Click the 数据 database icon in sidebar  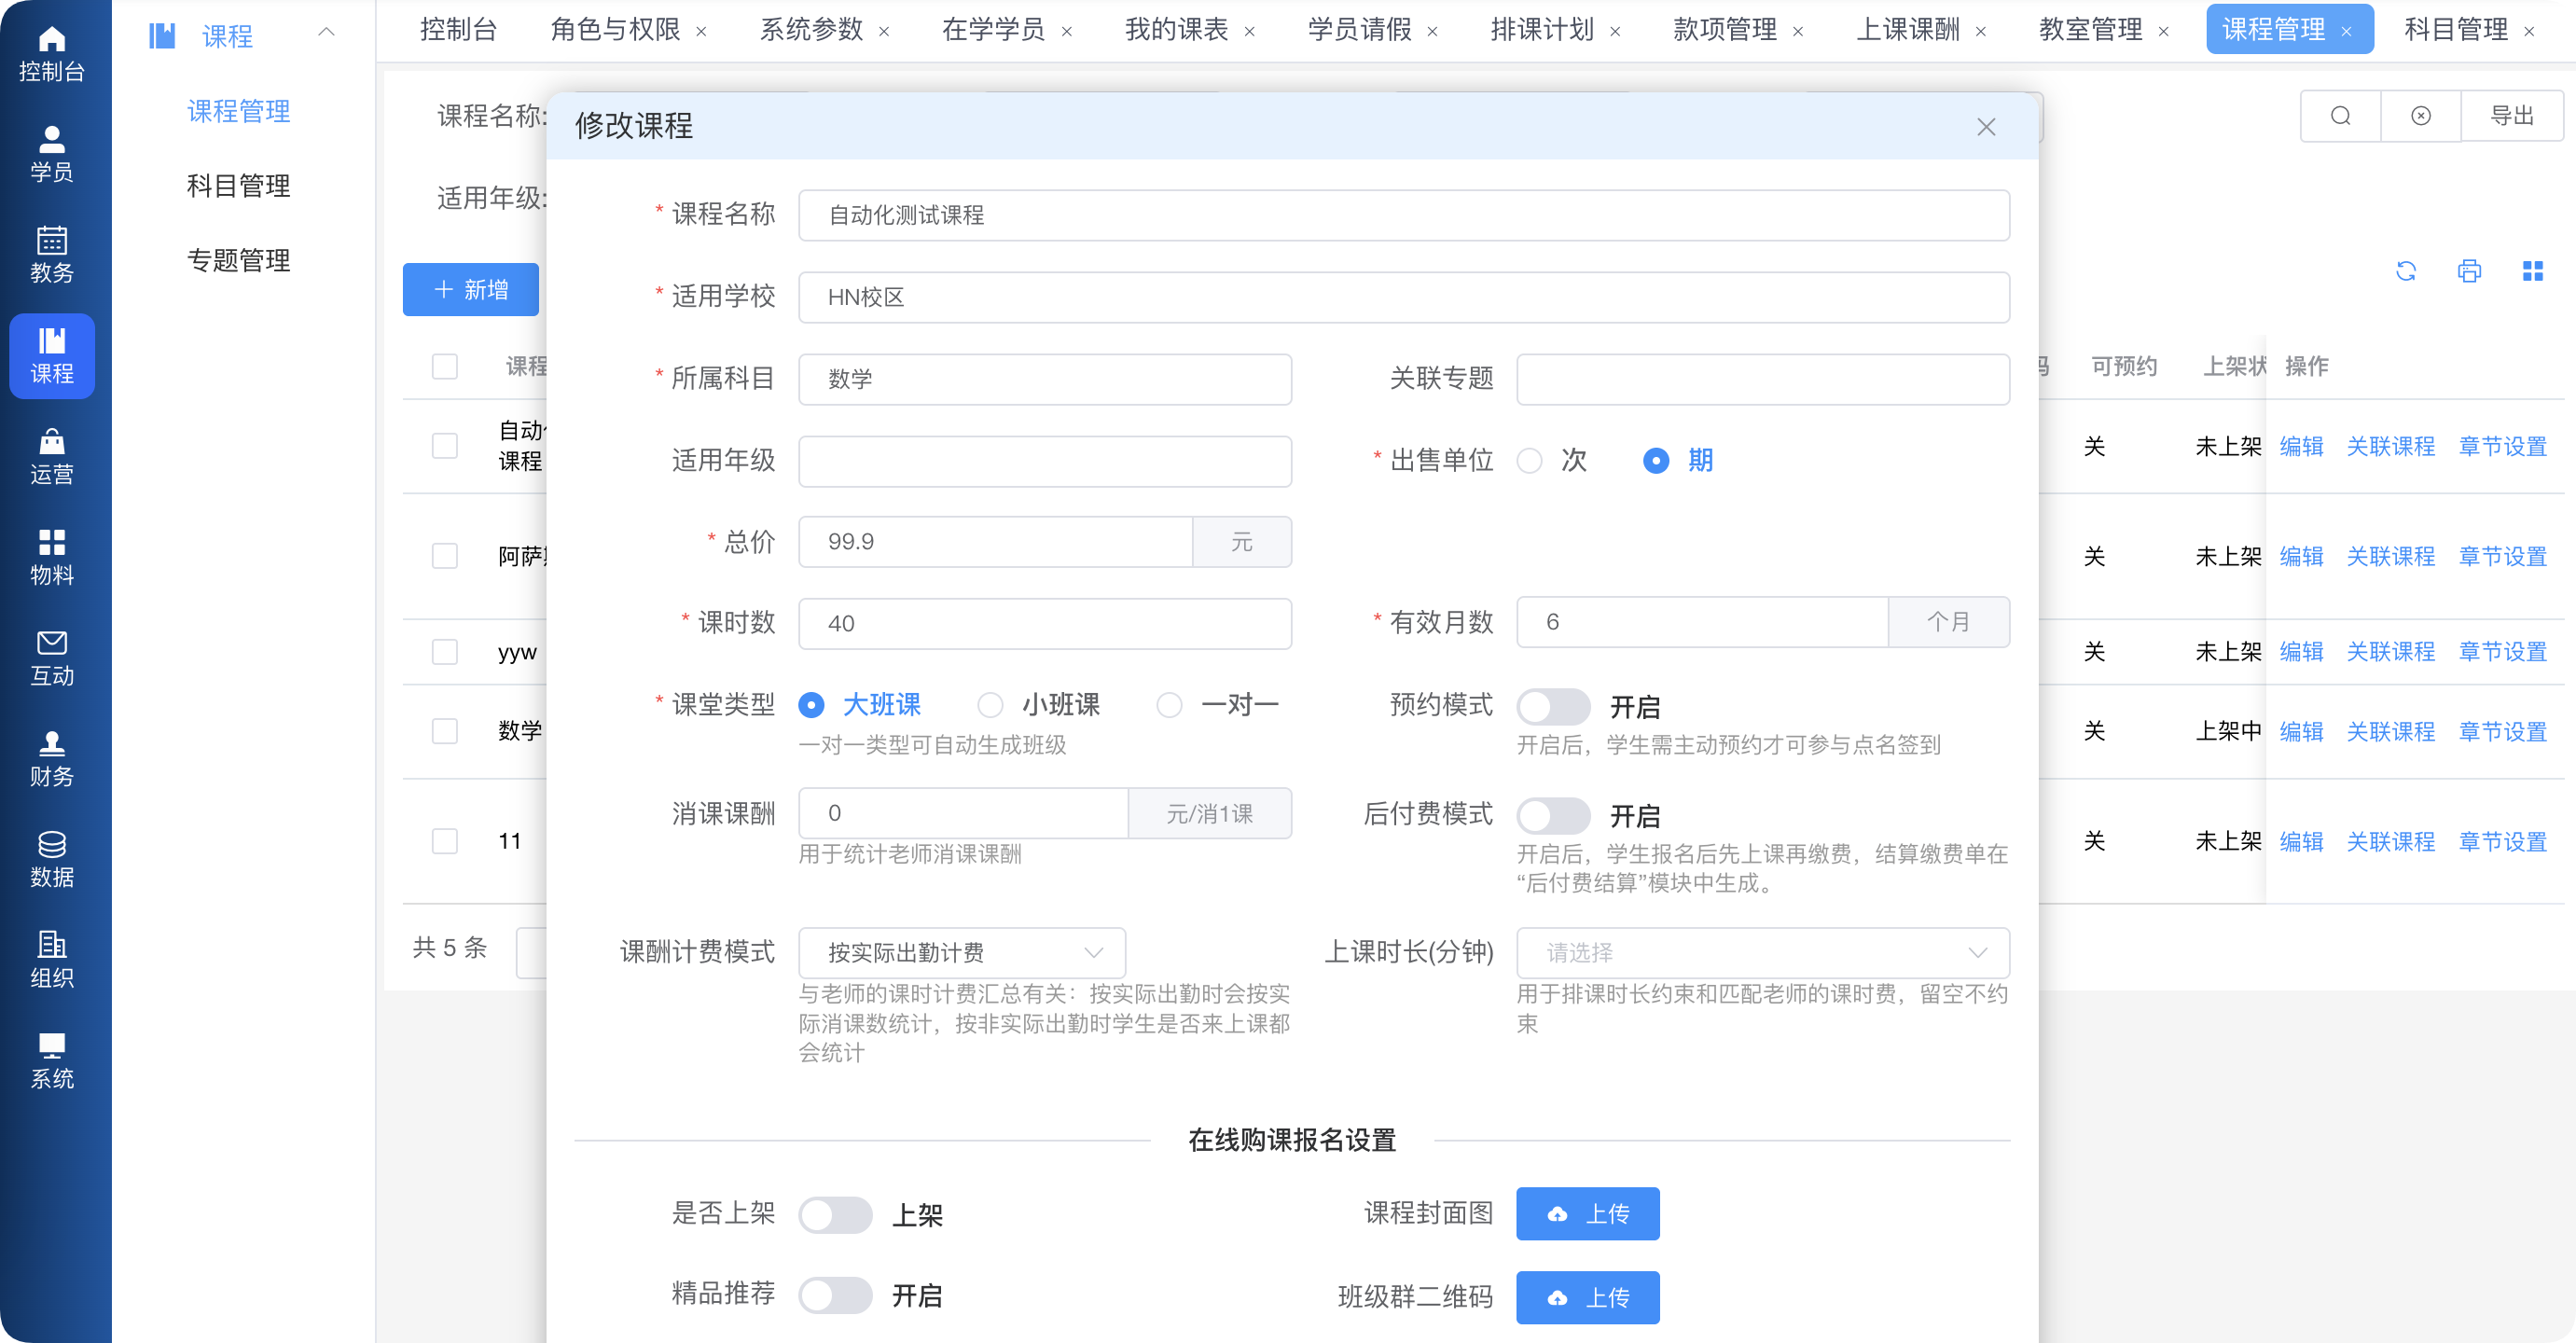pyautogui.click(x=51, y=858)
